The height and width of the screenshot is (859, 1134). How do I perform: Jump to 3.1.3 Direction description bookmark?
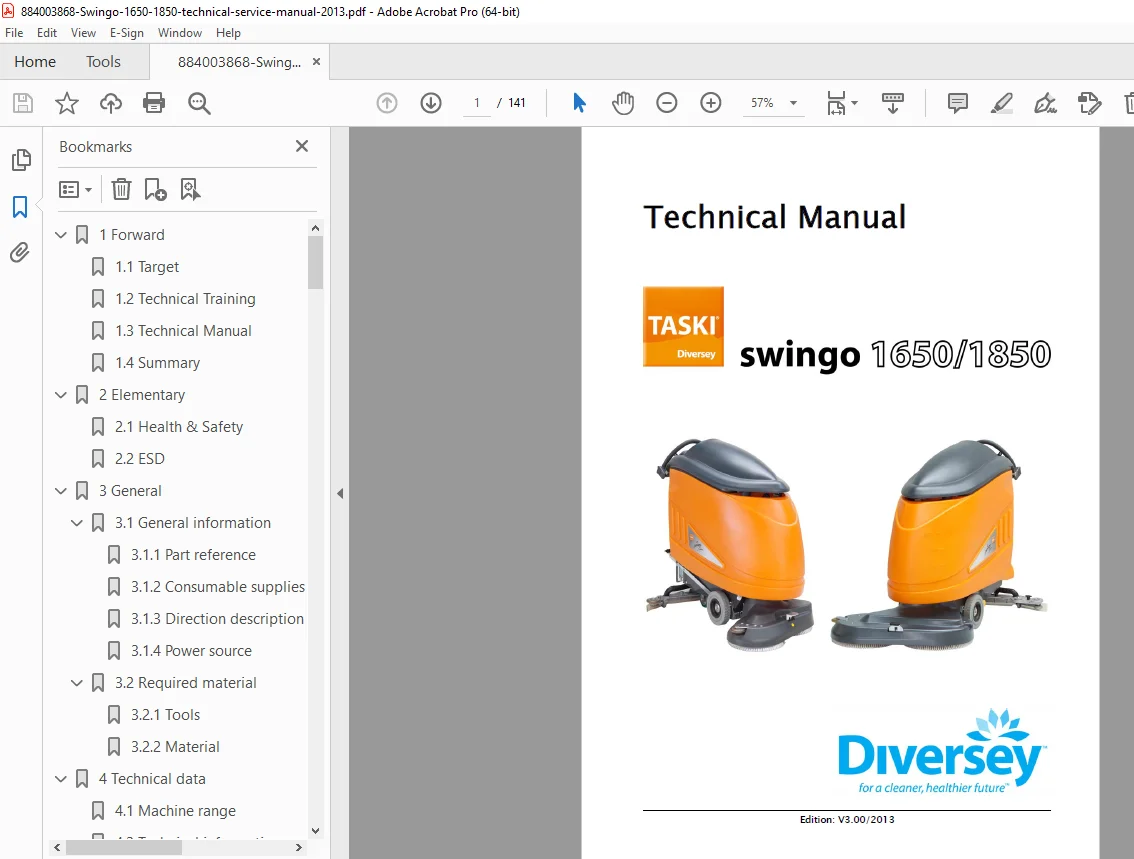tap(217, 619)
